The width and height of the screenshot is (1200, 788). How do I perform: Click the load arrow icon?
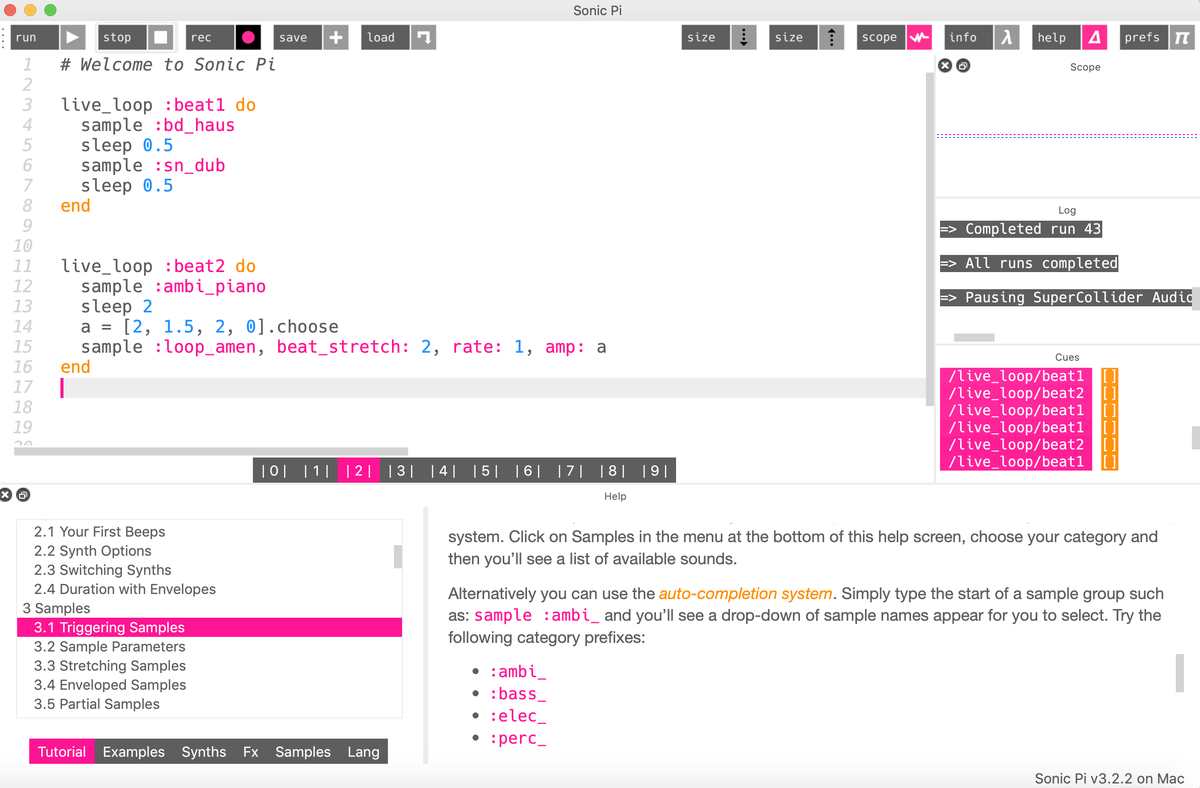tap(424, 38)
